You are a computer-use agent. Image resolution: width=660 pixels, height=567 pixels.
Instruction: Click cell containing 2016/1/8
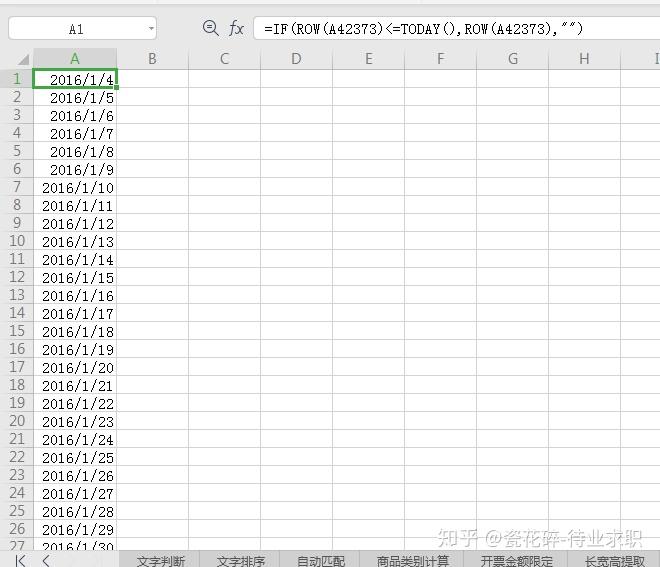(75, 151)
